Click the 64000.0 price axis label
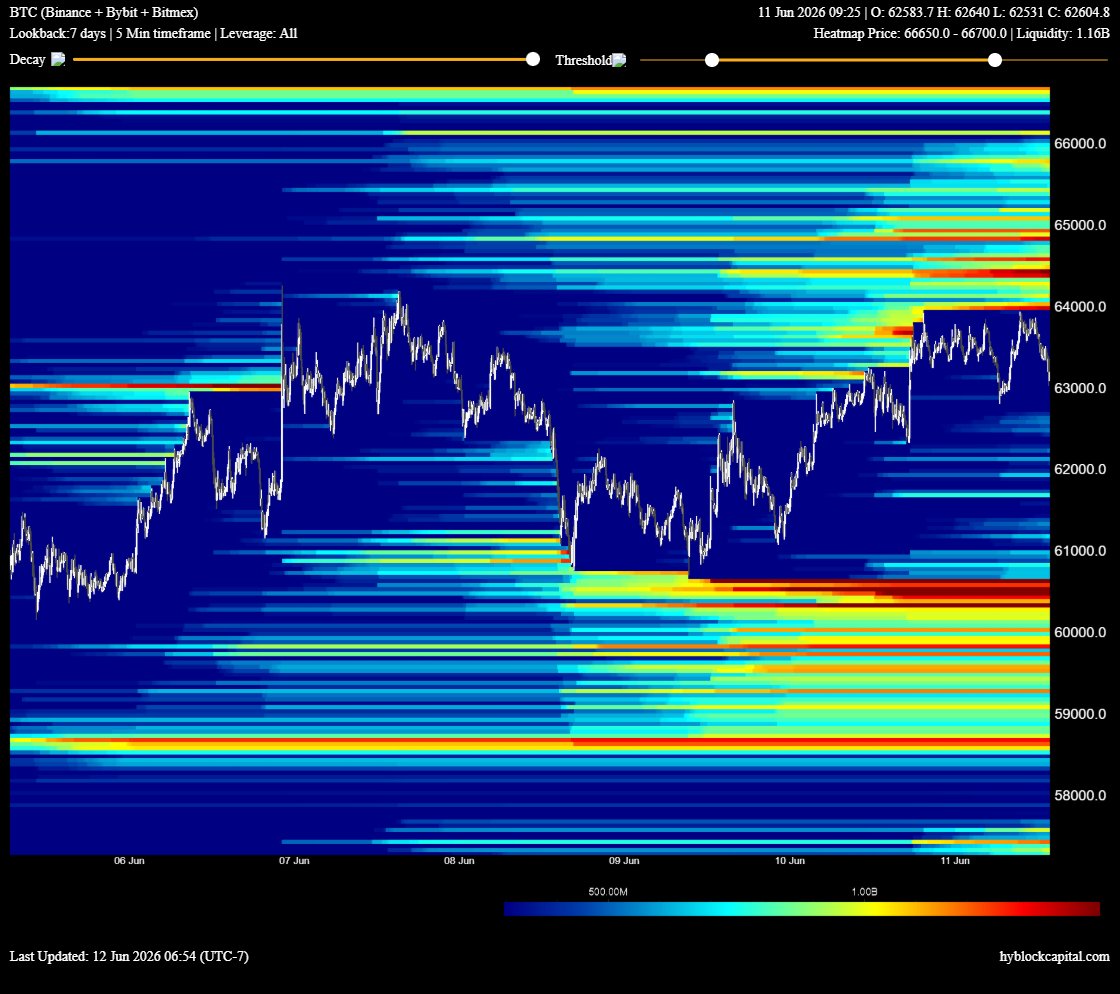The height and width of the screenshot is (994, 1120). pos(1080,306)
